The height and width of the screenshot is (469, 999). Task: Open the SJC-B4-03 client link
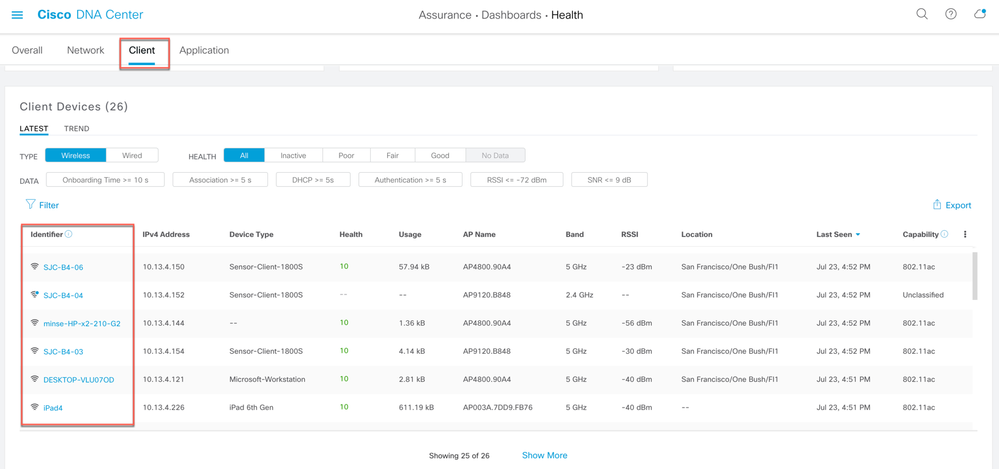(63, 352)
